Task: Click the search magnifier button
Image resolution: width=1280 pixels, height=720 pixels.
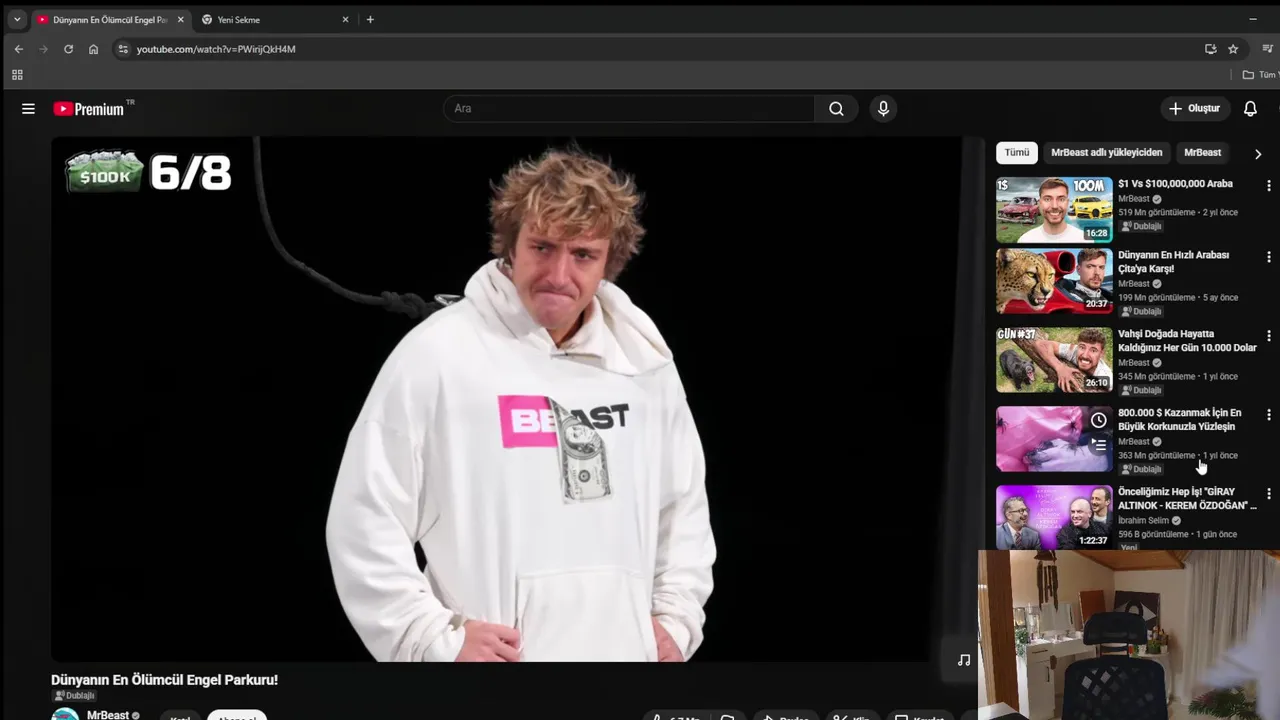Action: pyautogui.click(x=836, y=109)
